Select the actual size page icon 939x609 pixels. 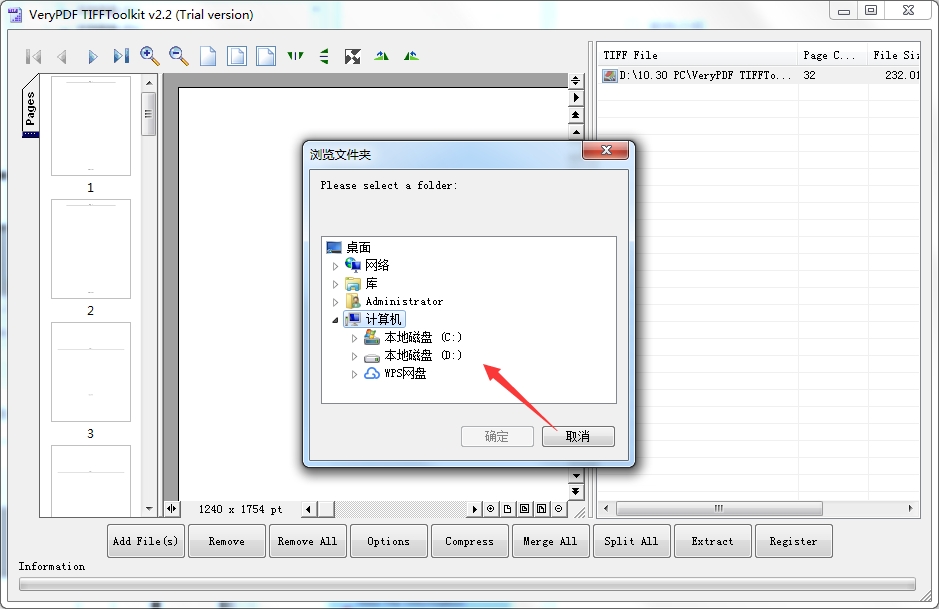point(208,56)
